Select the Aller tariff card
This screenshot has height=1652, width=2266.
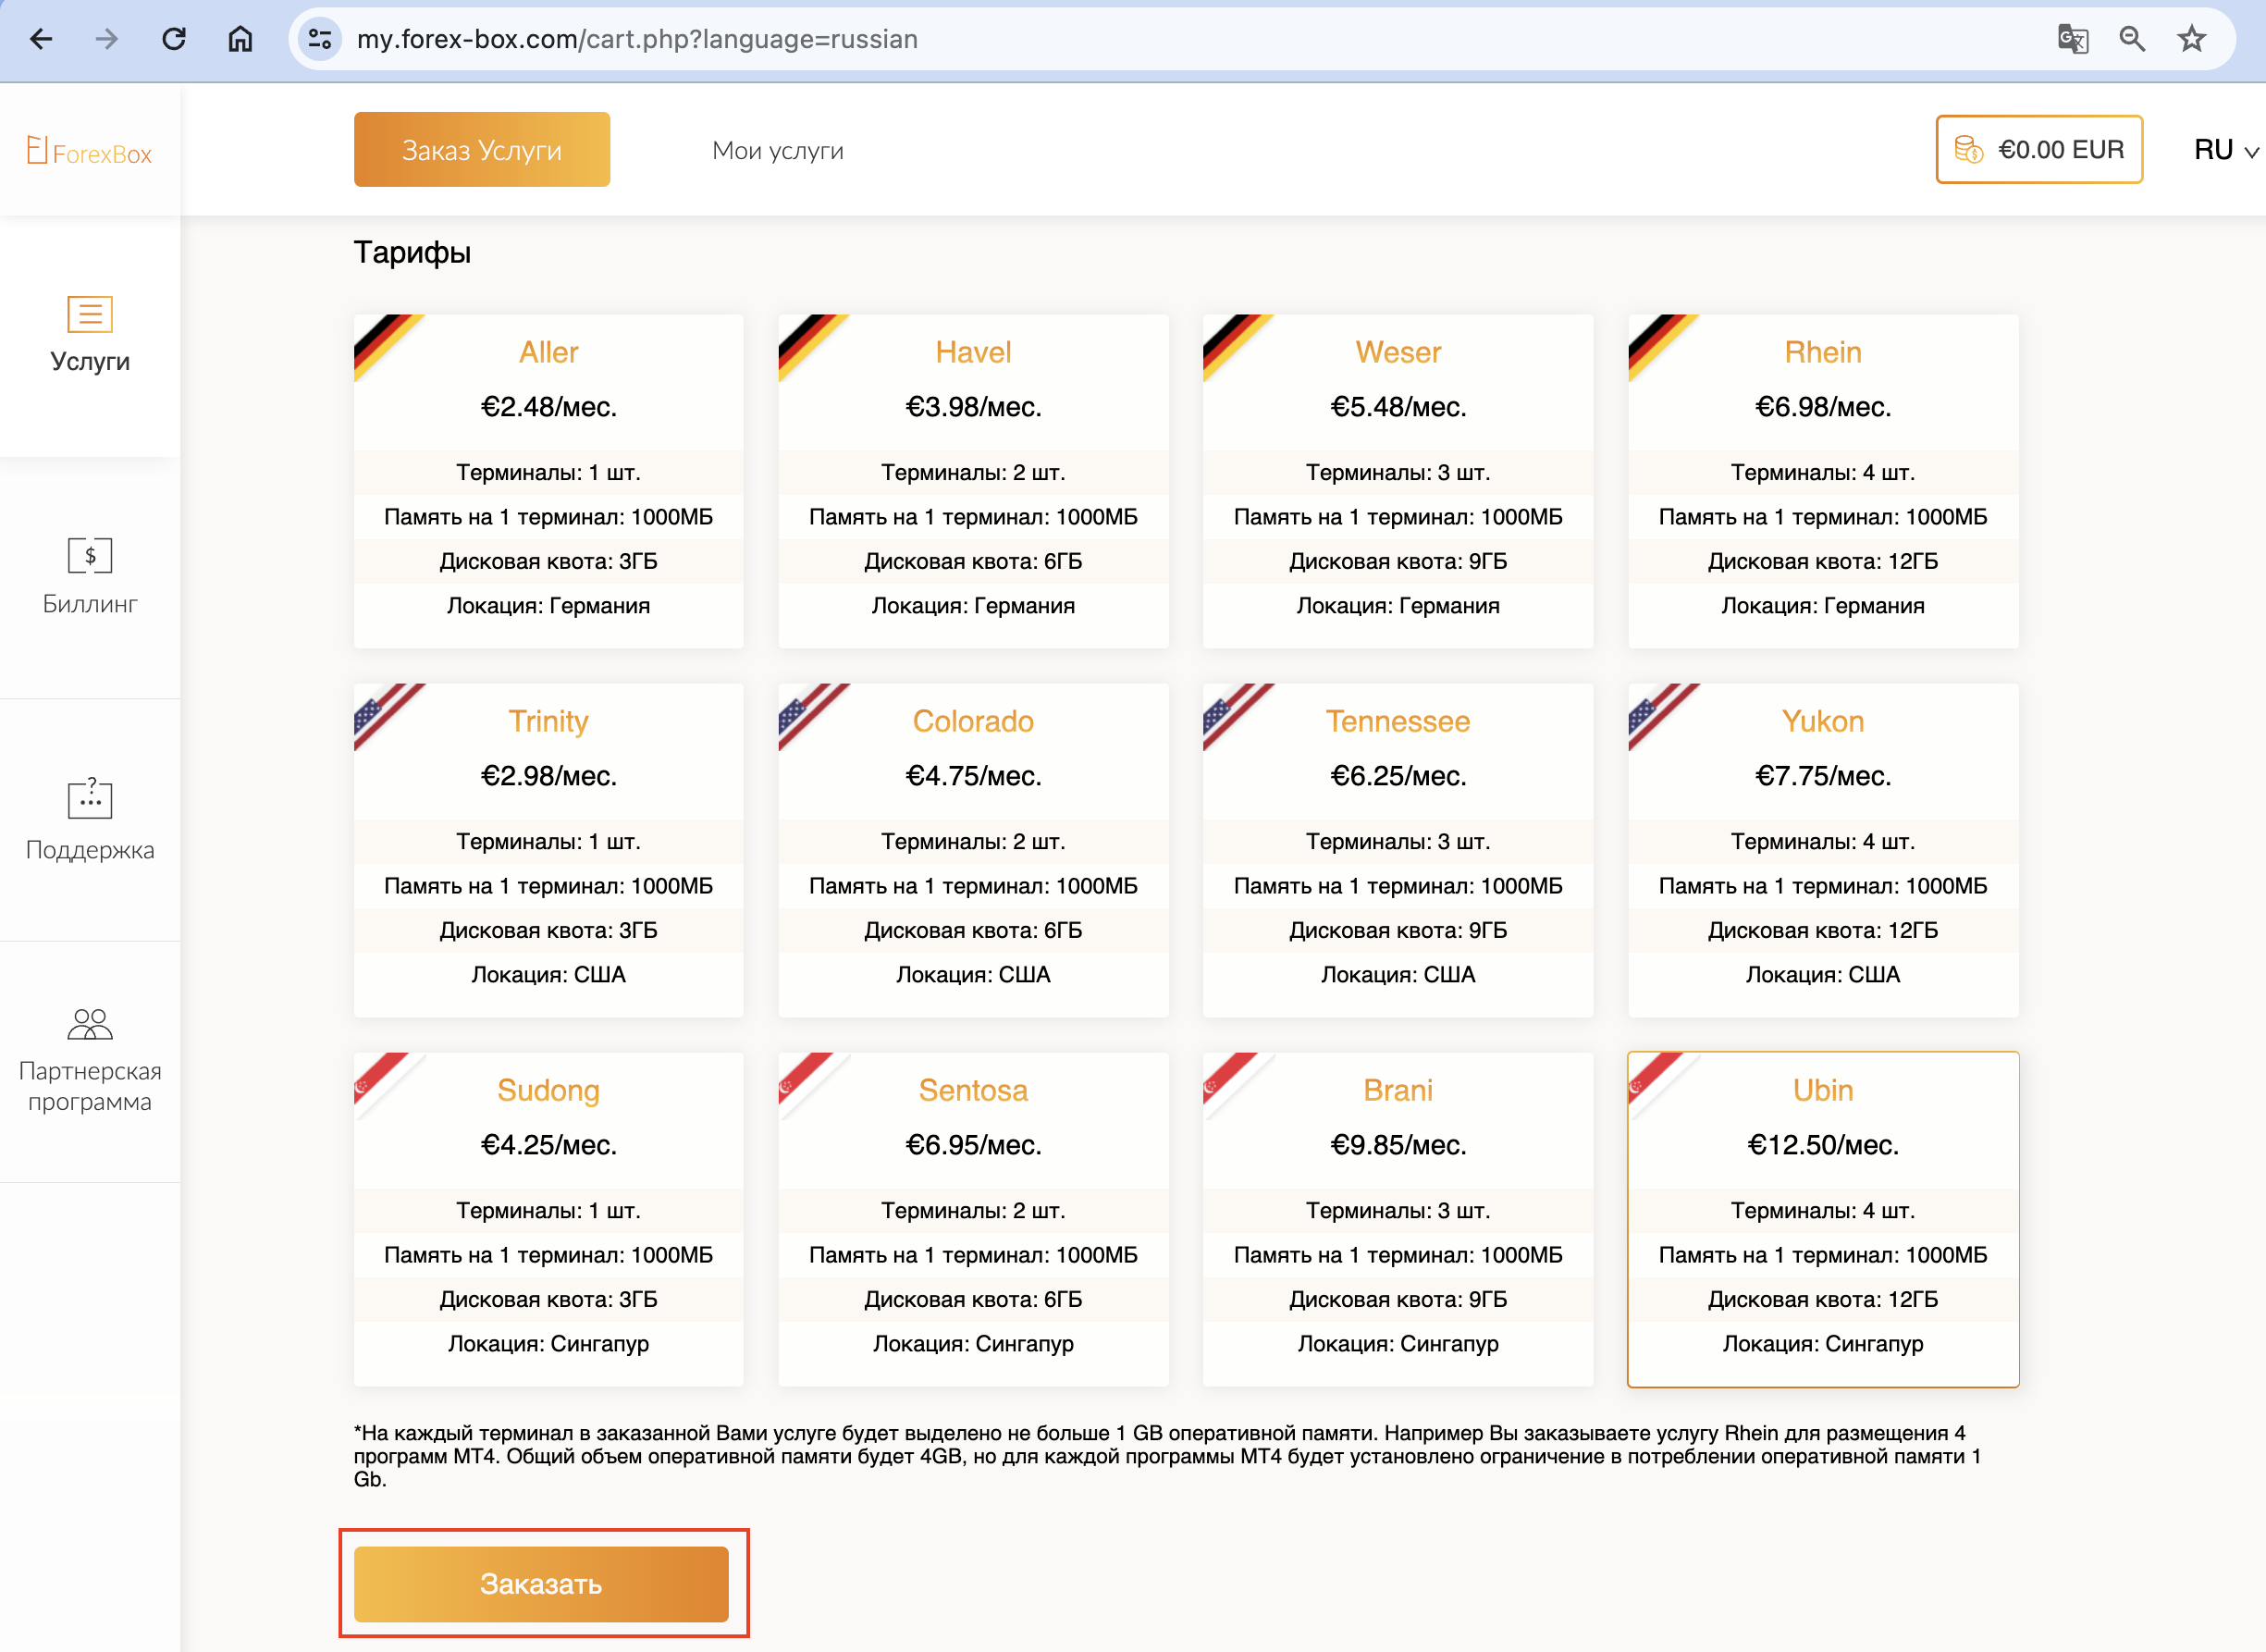[x=548, y=481]
